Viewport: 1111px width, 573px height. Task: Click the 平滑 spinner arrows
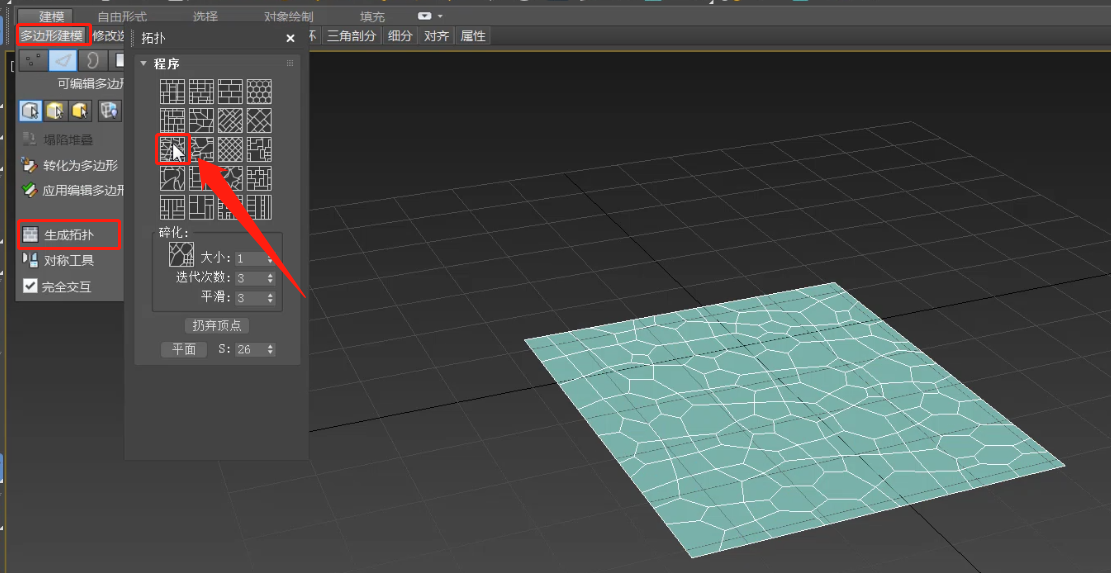[x=270, y=298]
